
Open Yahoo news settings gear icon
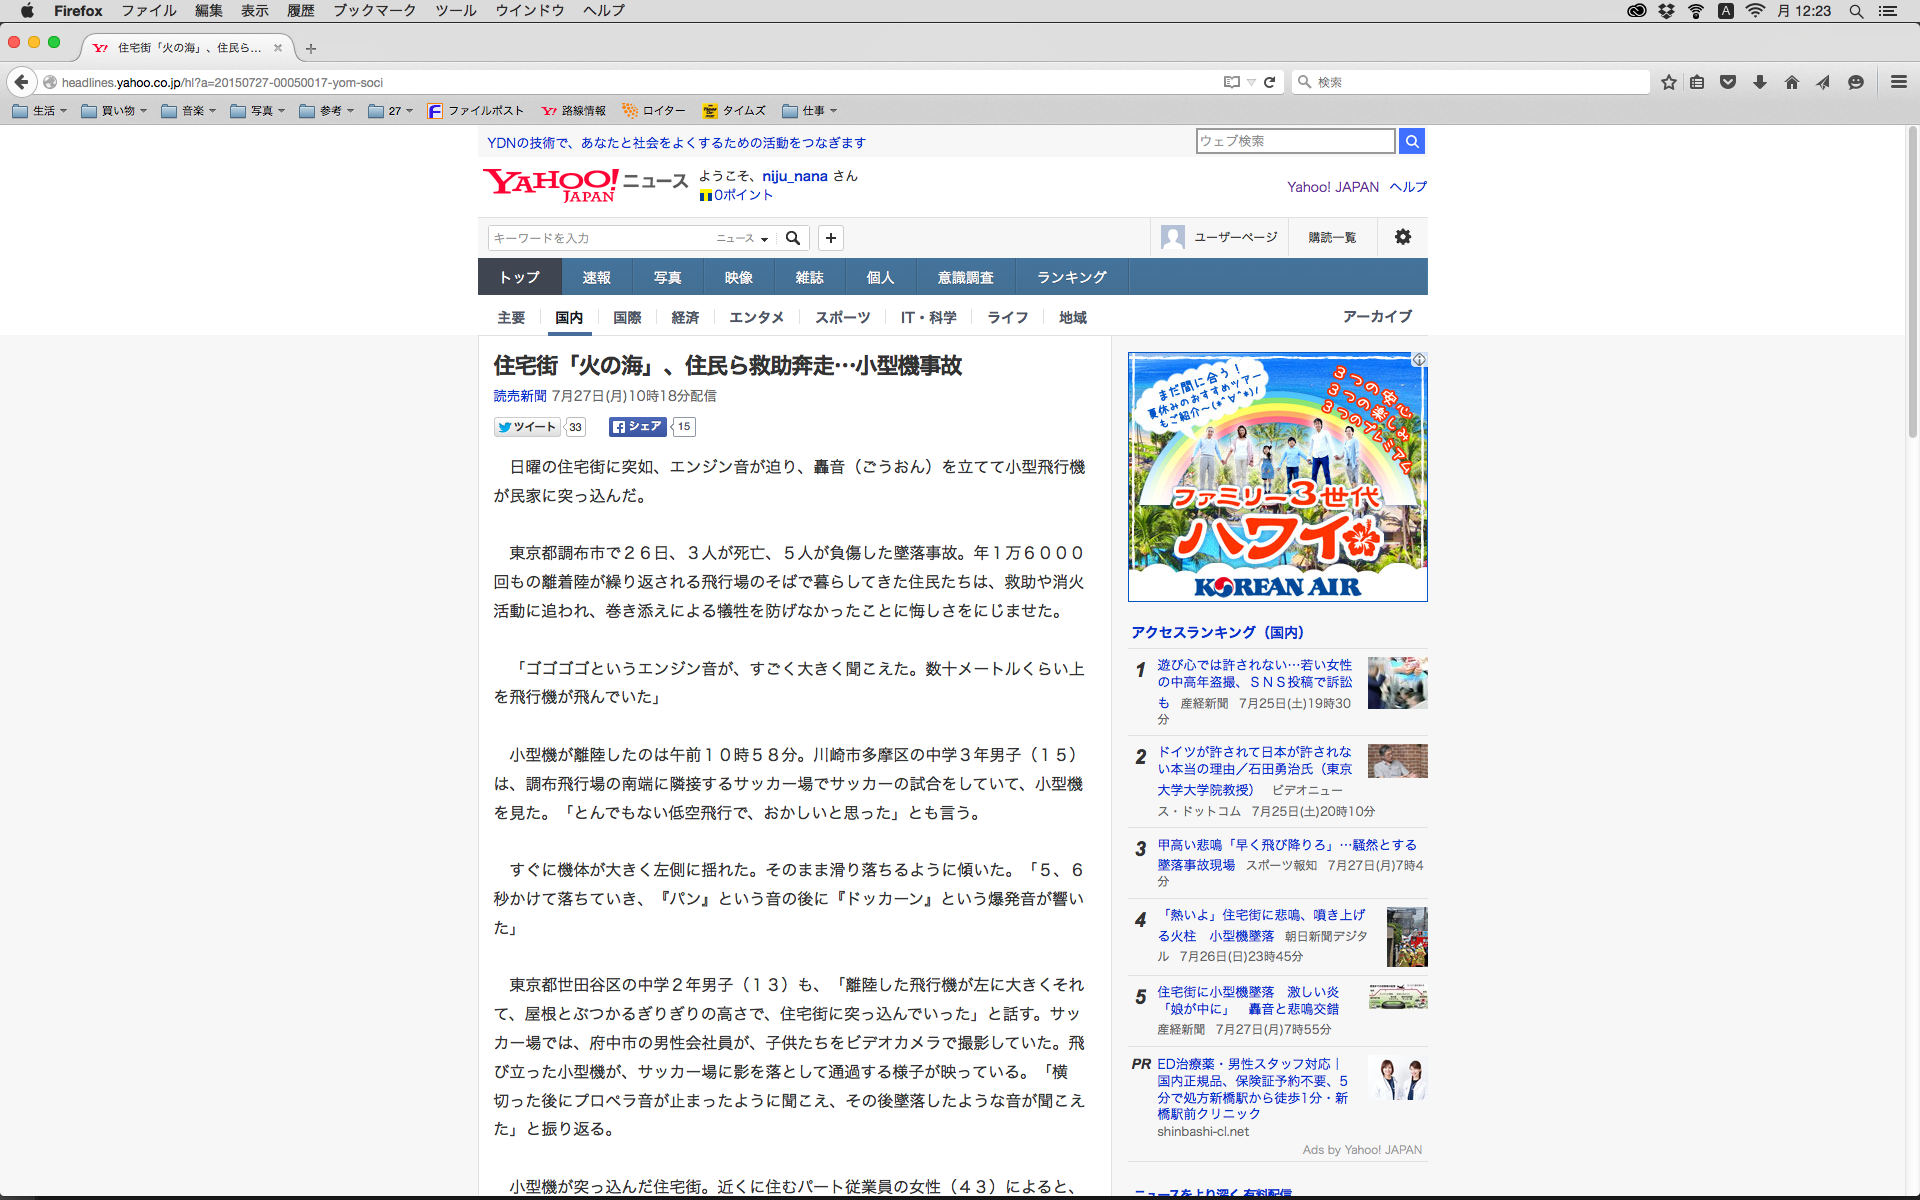1402,237
